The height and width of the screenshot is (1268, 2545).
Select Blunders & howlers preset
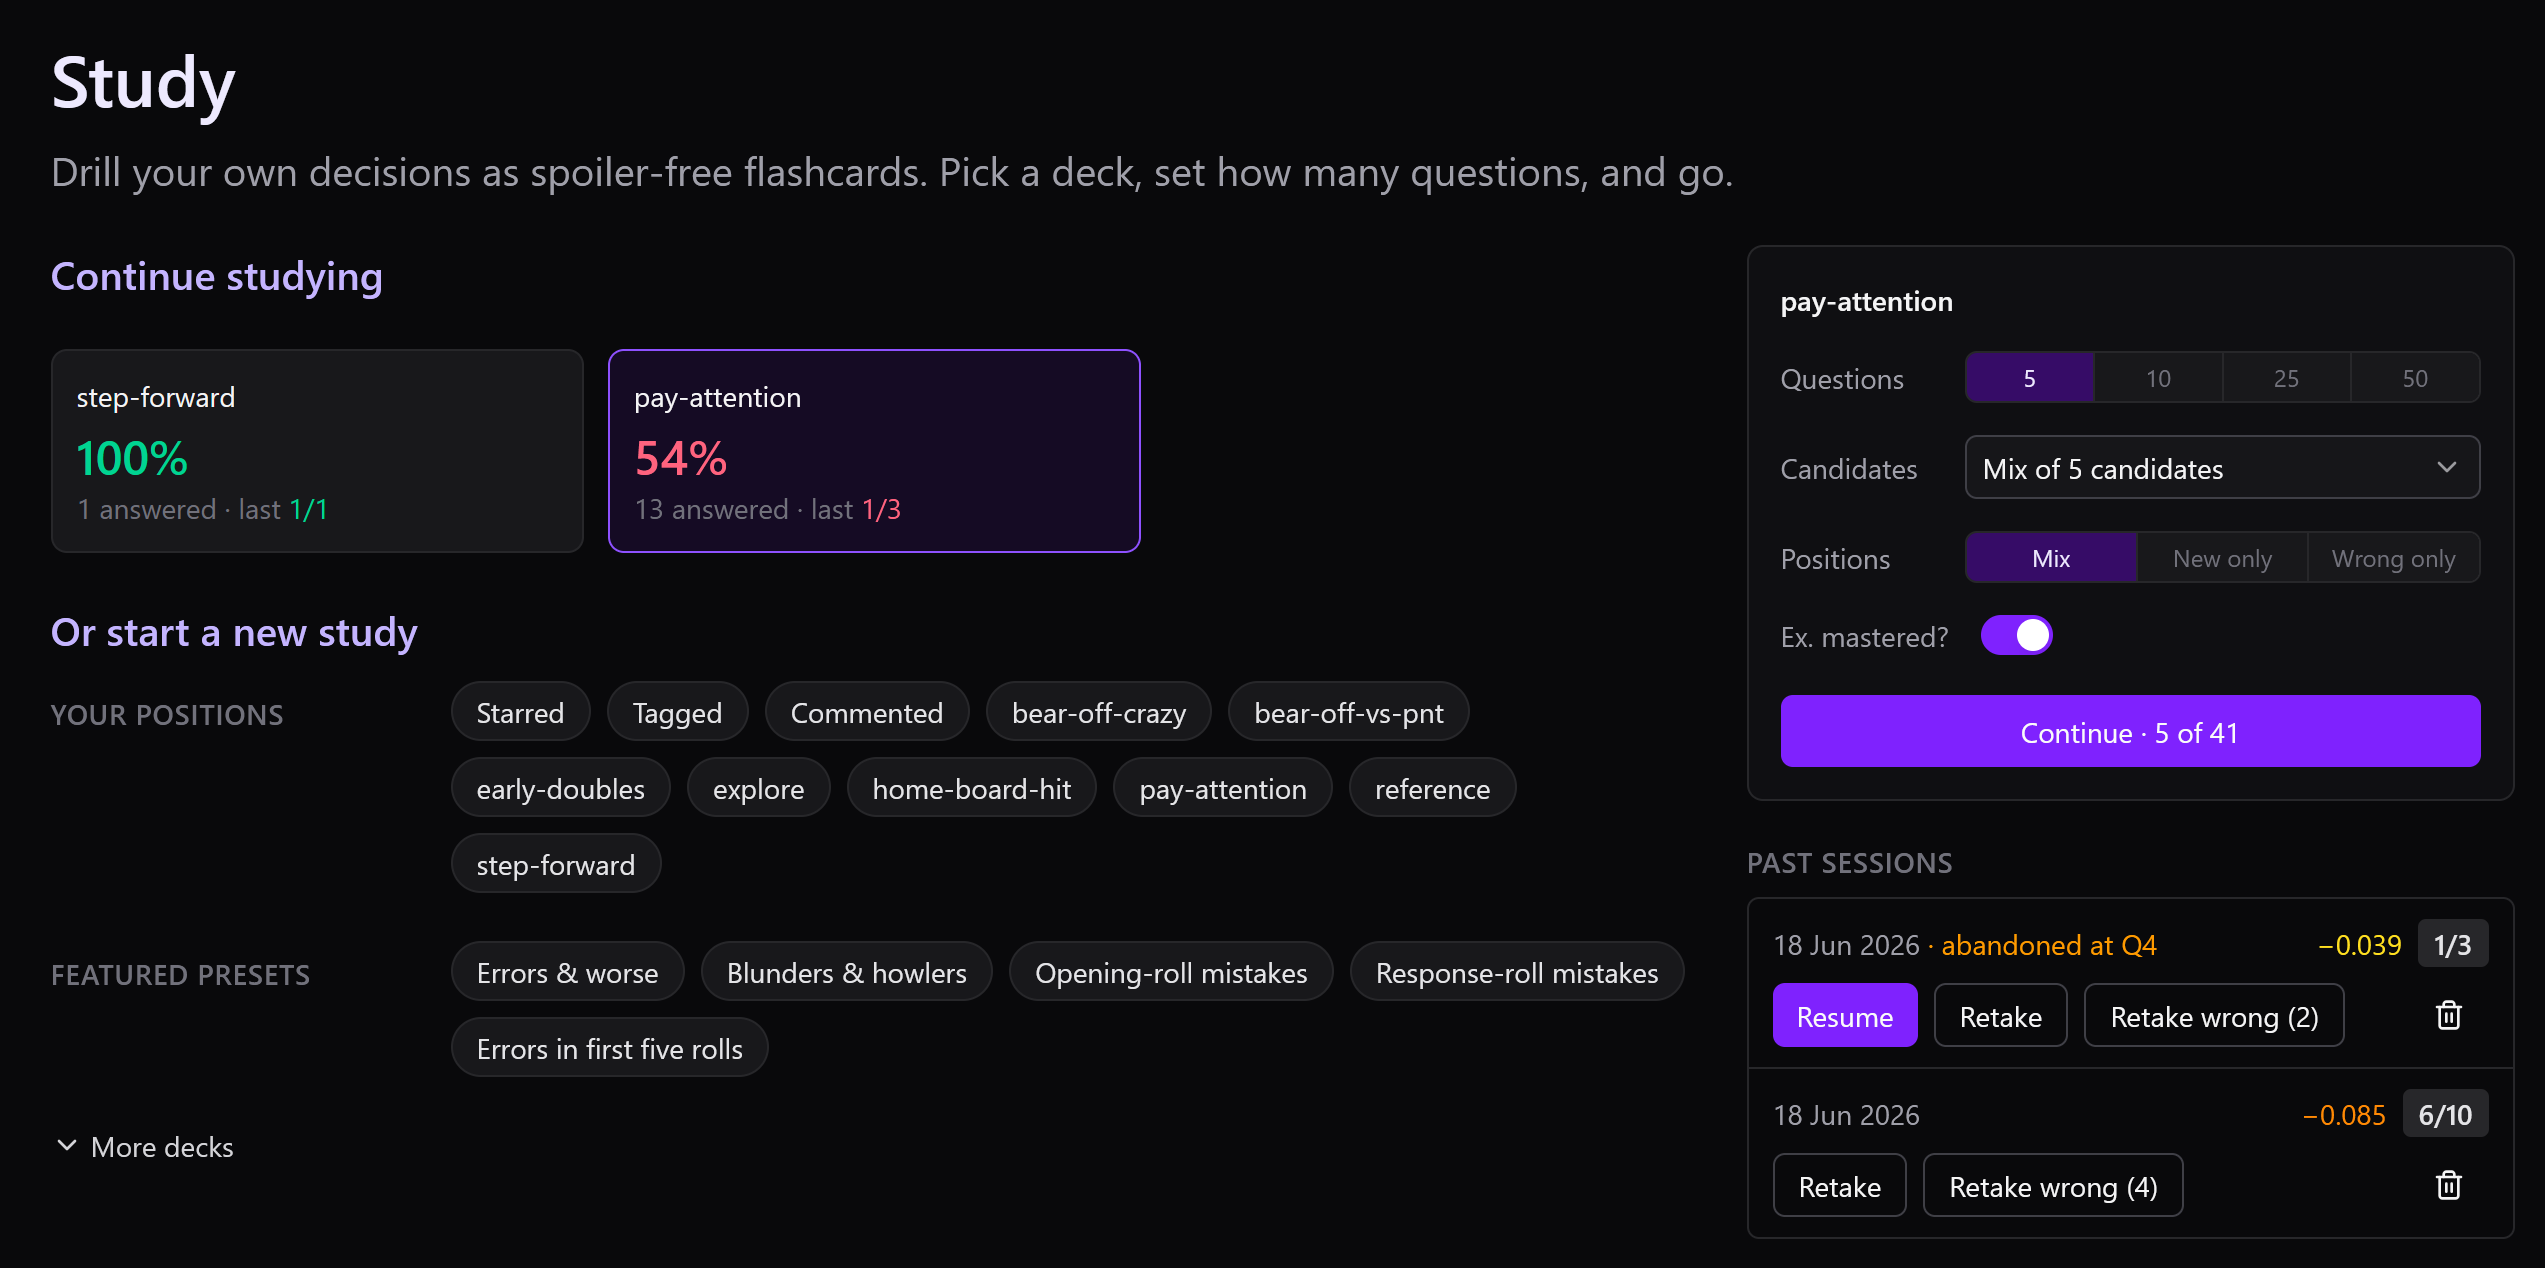point(847,972)
